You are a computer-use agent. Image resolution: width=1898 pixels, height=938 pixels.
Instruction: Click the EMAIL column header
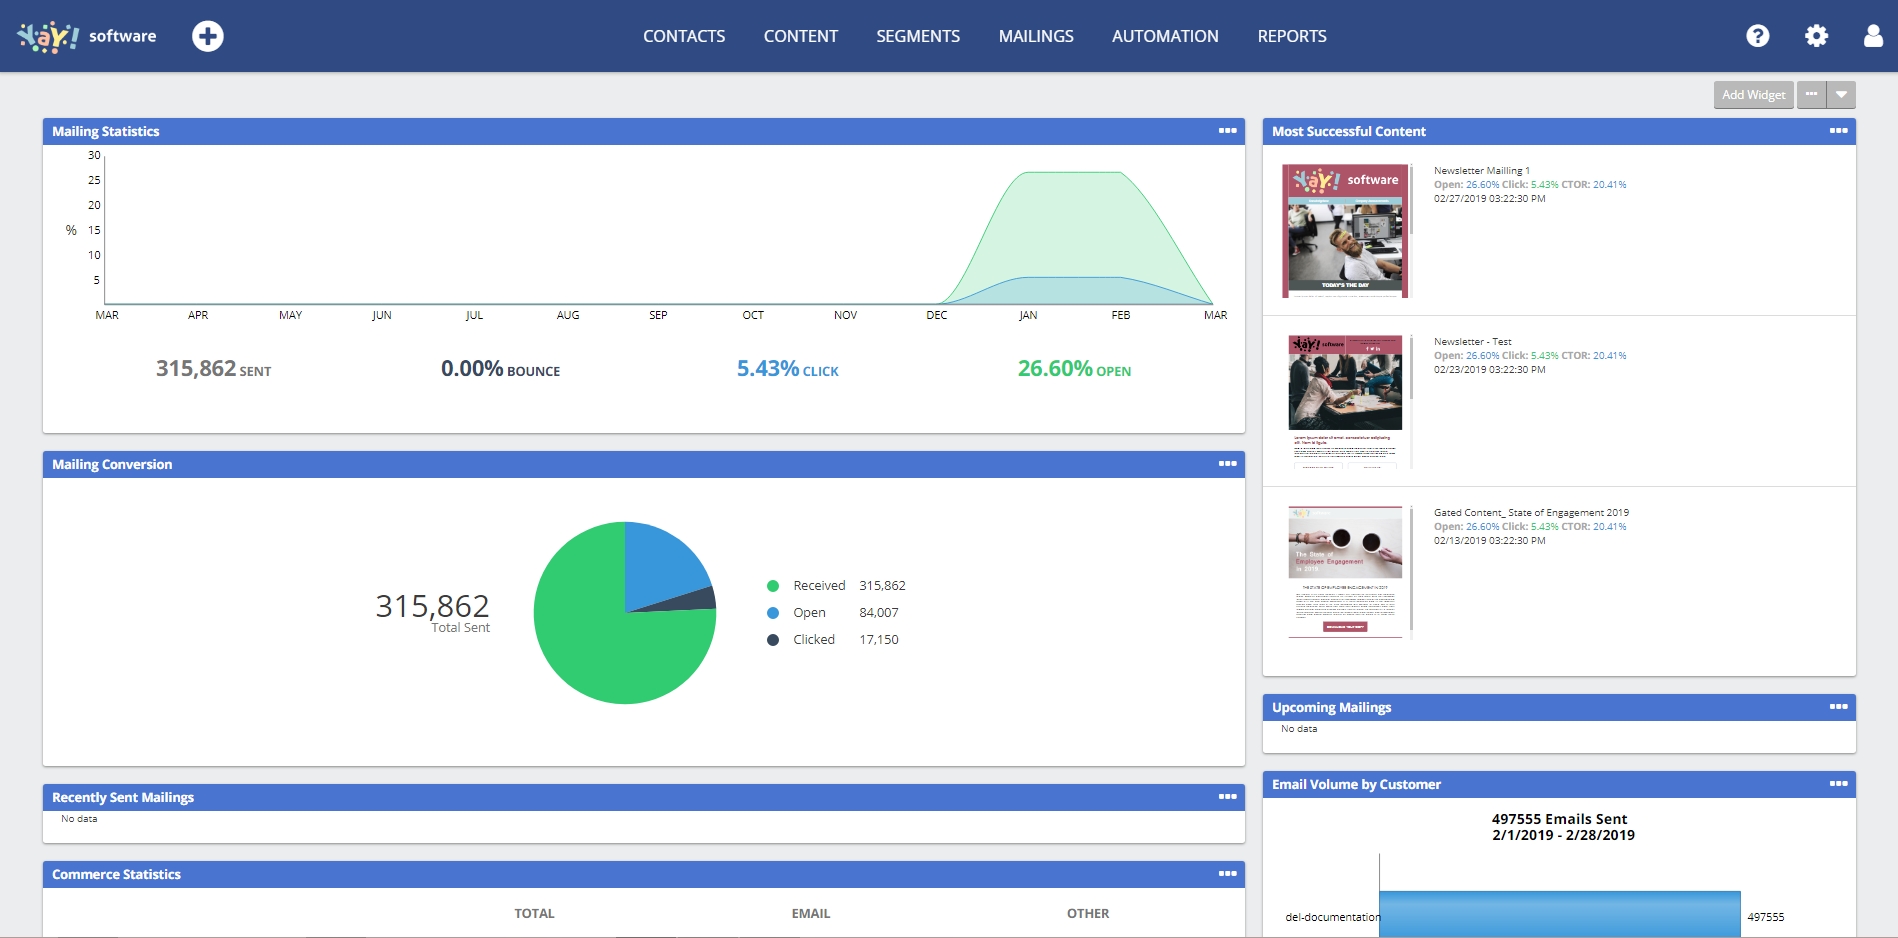tap(811, 914)
